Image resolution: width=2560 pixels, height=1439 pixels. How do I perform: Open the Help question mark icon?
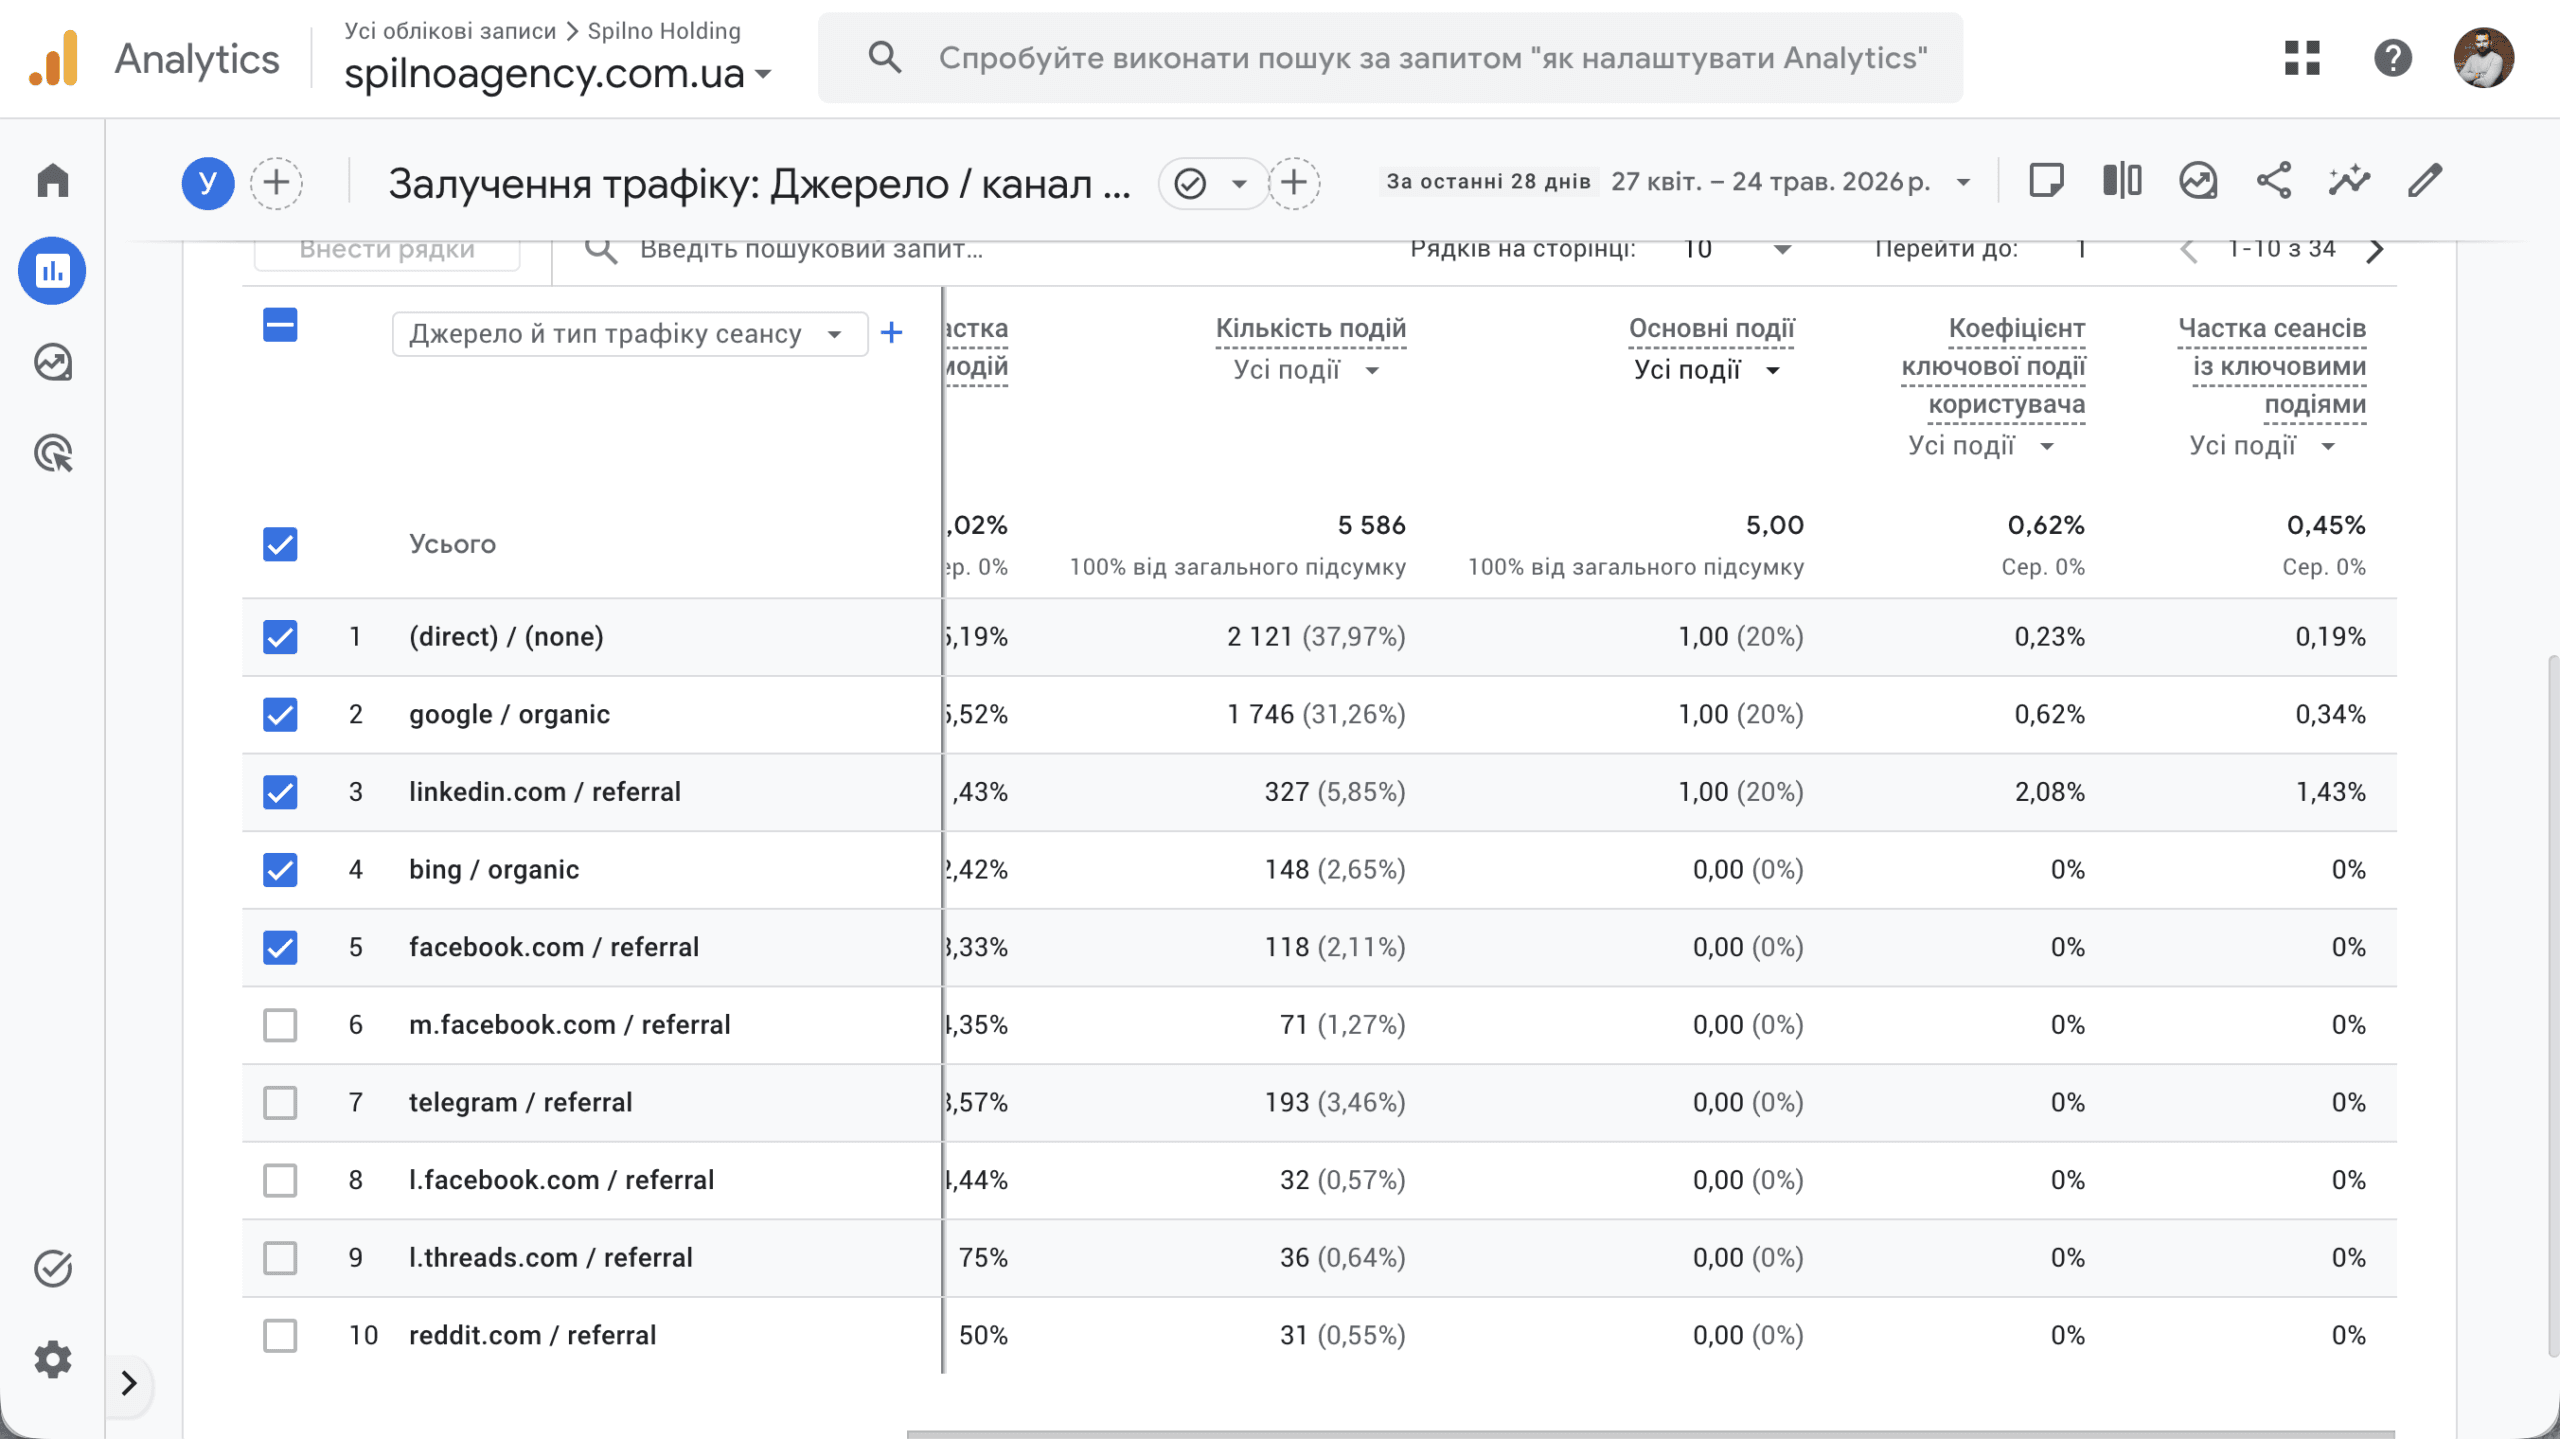(2393, 58)
